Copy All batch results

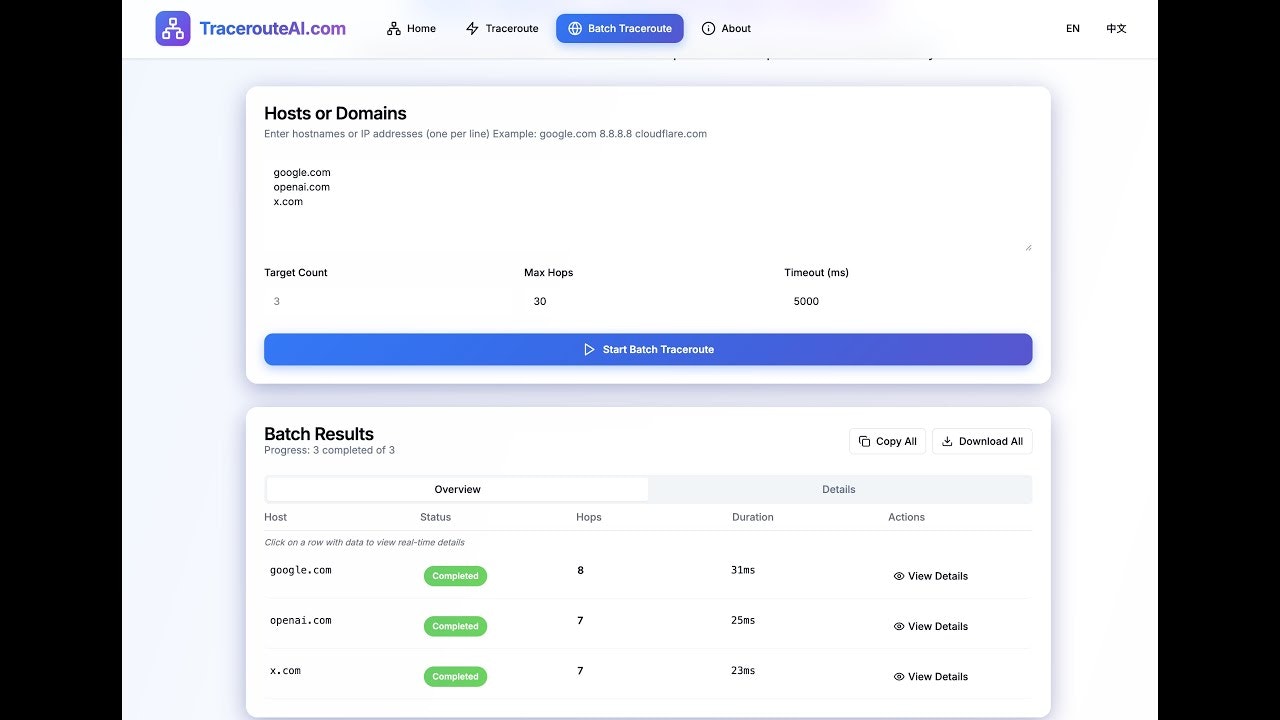tap(887, 441)
